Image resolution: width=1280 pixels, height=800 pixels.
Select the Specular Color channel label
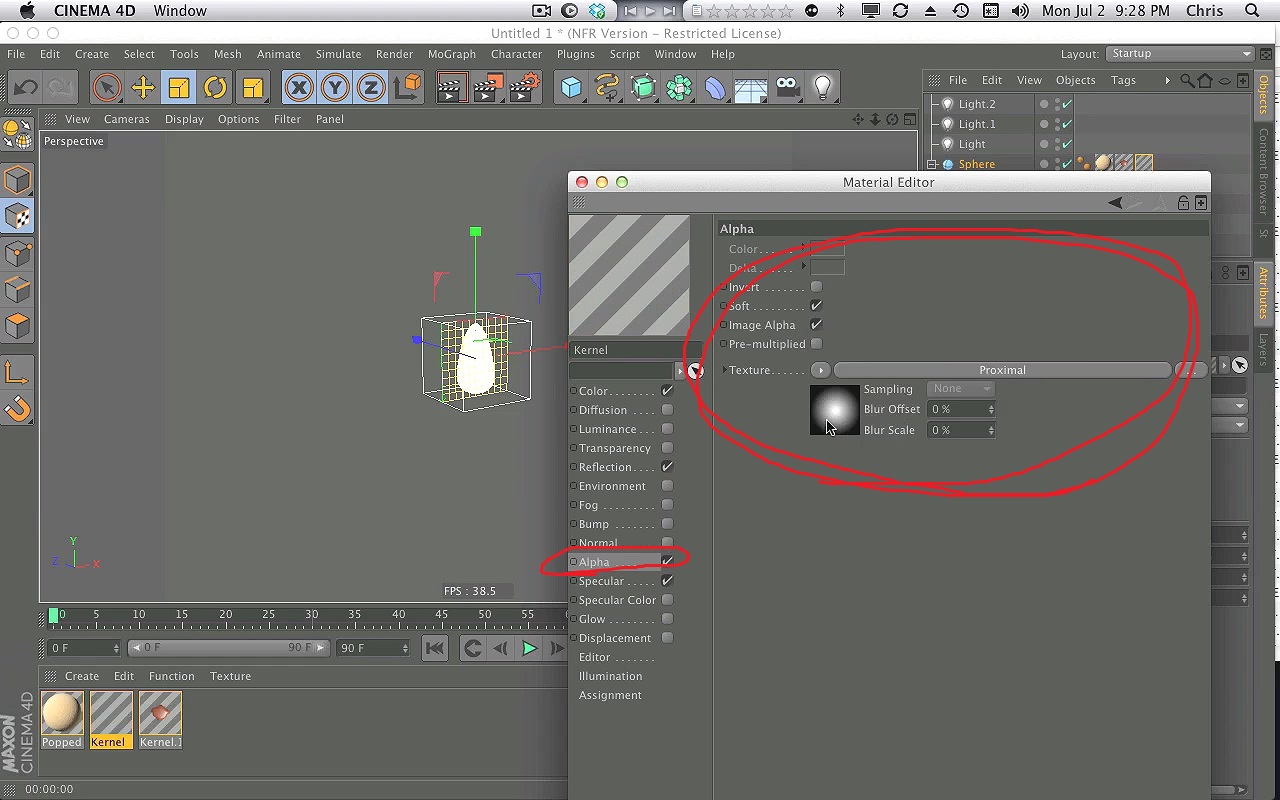pyautogui.click(x=617, y=600)
